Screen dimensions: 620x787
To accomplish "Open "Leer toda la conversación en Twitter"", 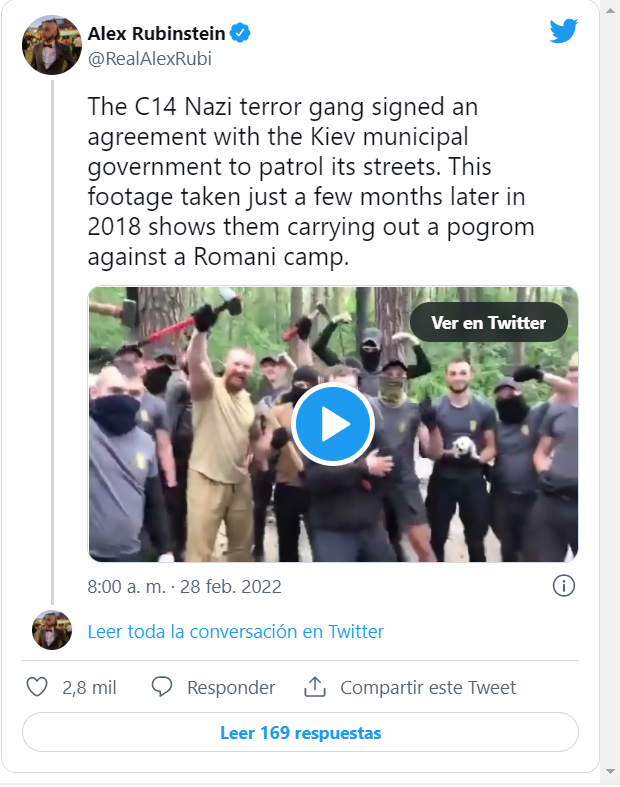I will [x=236, y=631].
